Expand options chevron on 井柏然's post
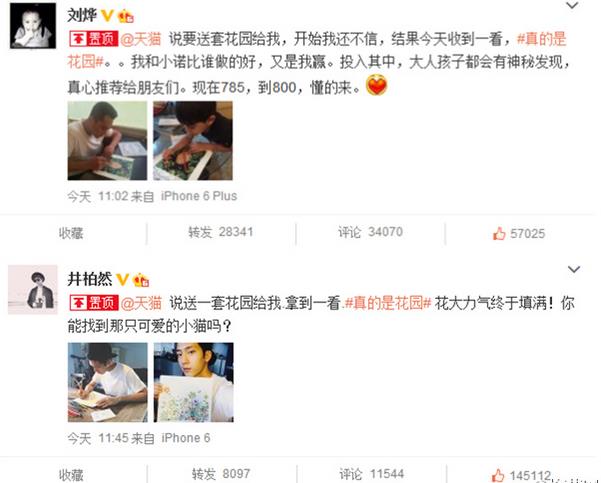Screen dimensions: 601x483 [573, 269]
